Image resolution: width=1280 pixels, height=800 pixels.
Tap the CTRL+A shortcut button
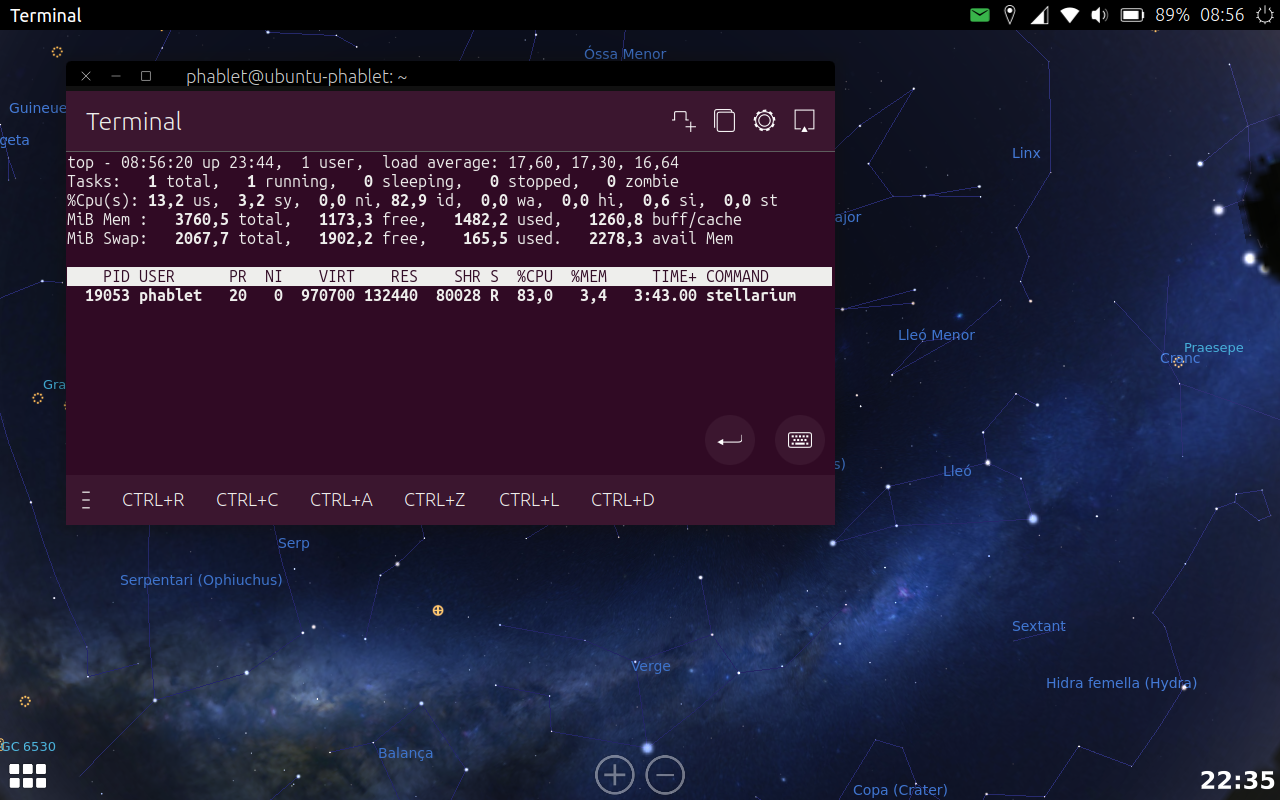coord(341,500)
